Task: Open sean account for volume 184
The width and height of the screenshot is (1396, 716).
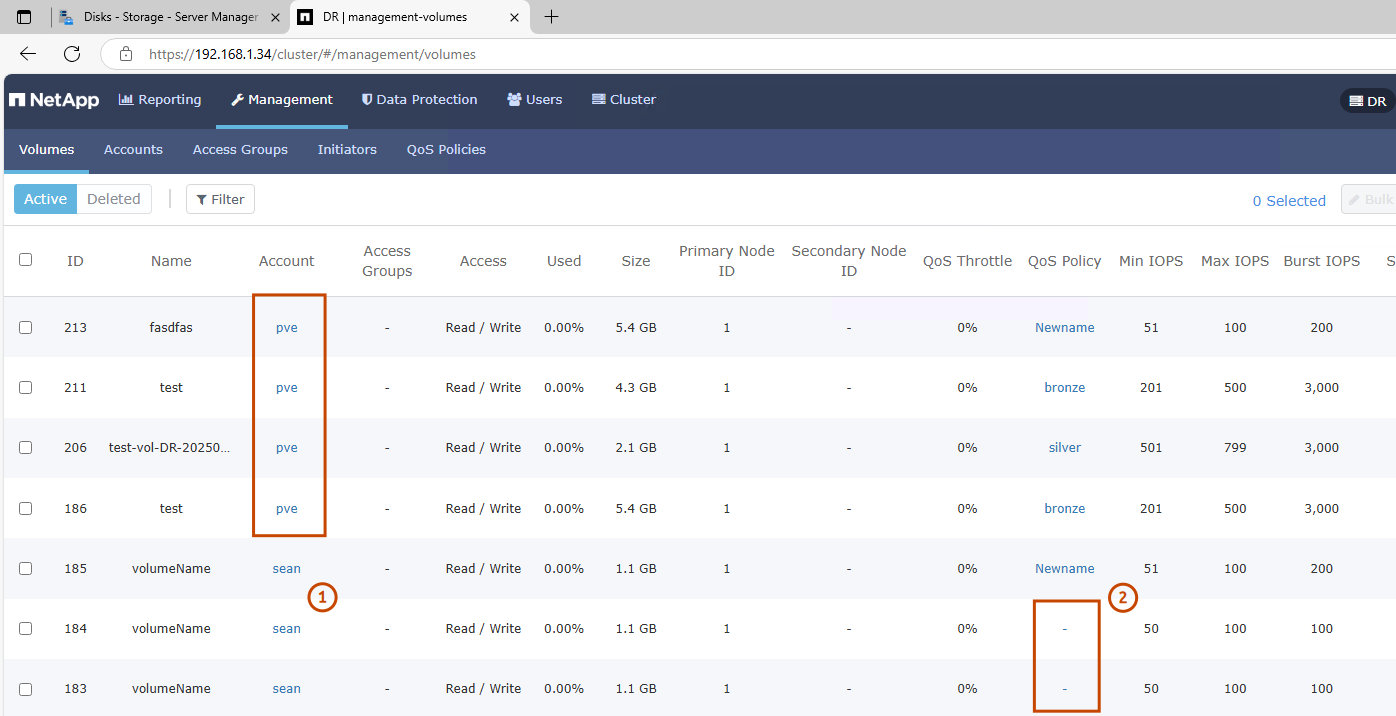Action: (x=287, y=628)
